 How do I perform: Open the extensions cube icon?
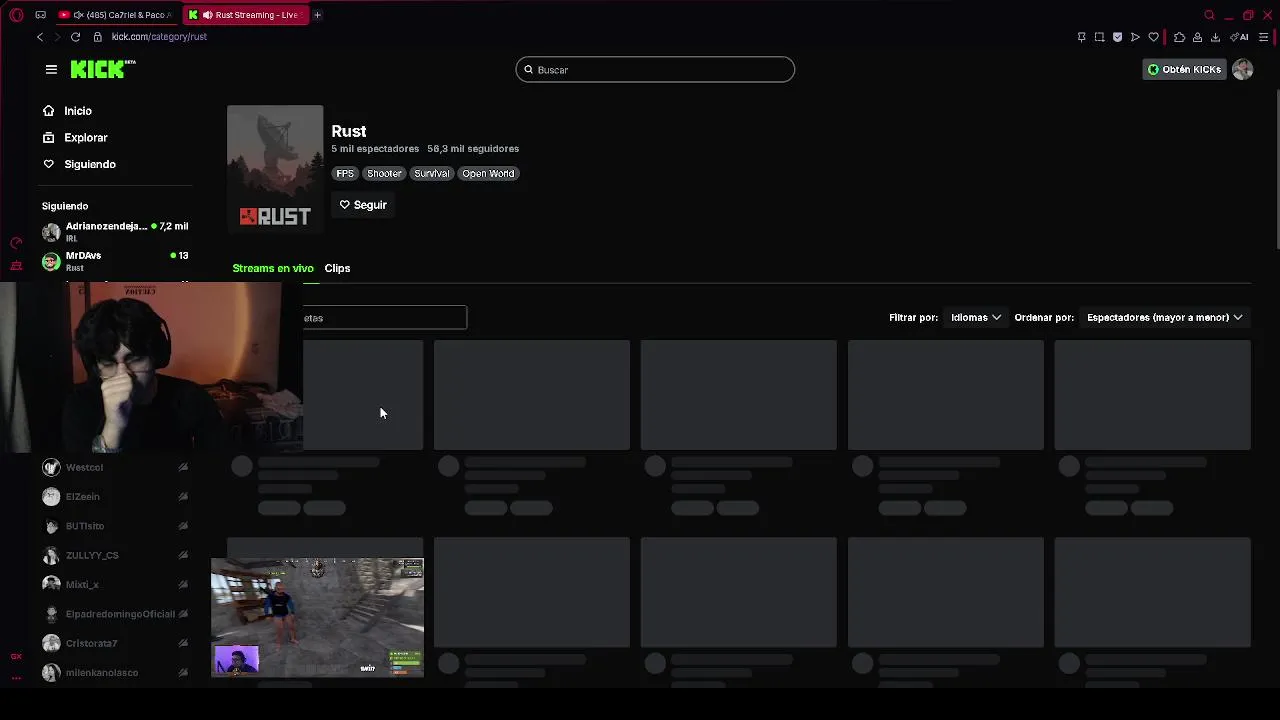[x=1179, y=37]
